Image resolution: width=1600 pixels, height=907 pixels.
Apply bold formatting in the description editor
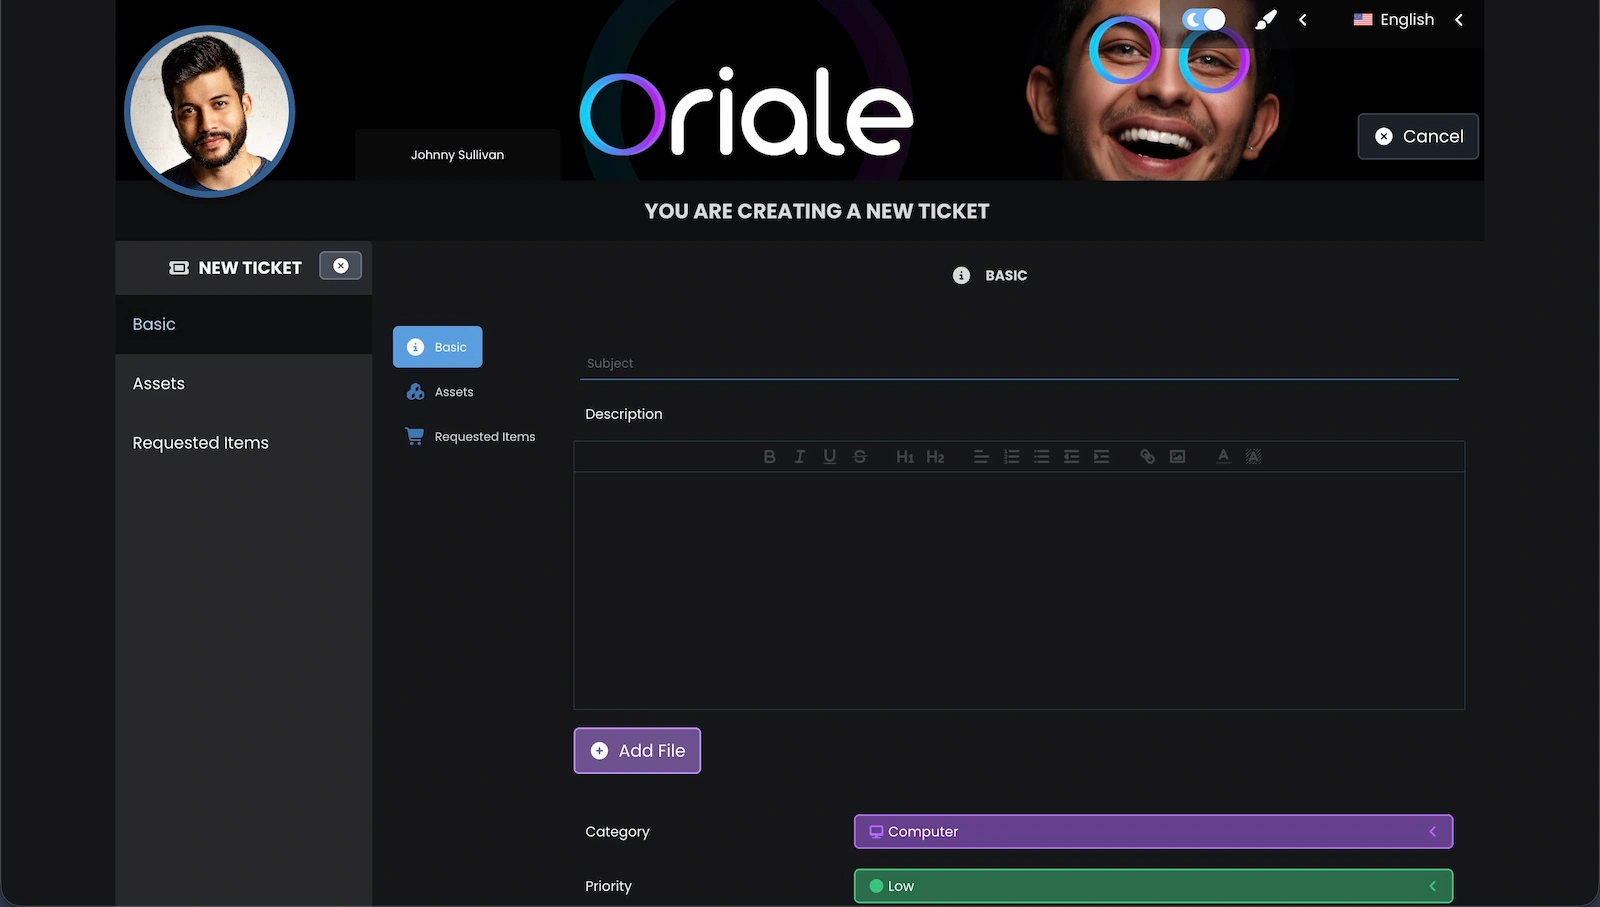[770, 456]
